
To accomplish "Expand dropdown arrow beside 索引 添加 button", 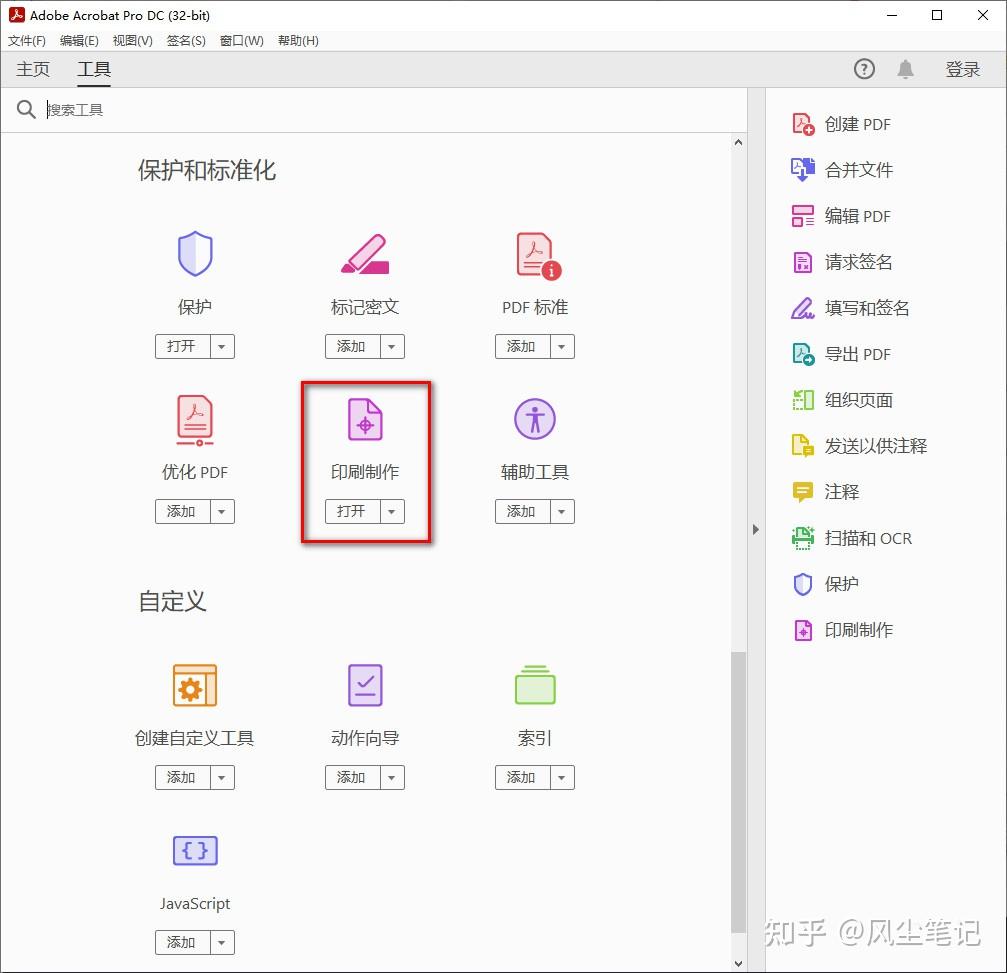I will [x=562, y=778].
